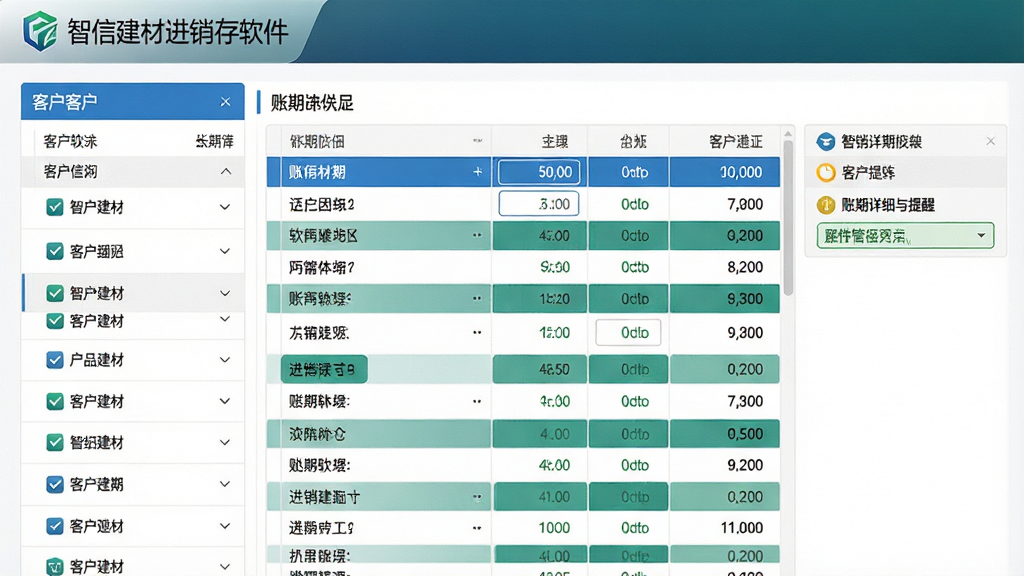The width and height of the screenshot is (1024, 576).
Task: Click the orange clock icon beside 客户提皖
Action: coord(826,172)
